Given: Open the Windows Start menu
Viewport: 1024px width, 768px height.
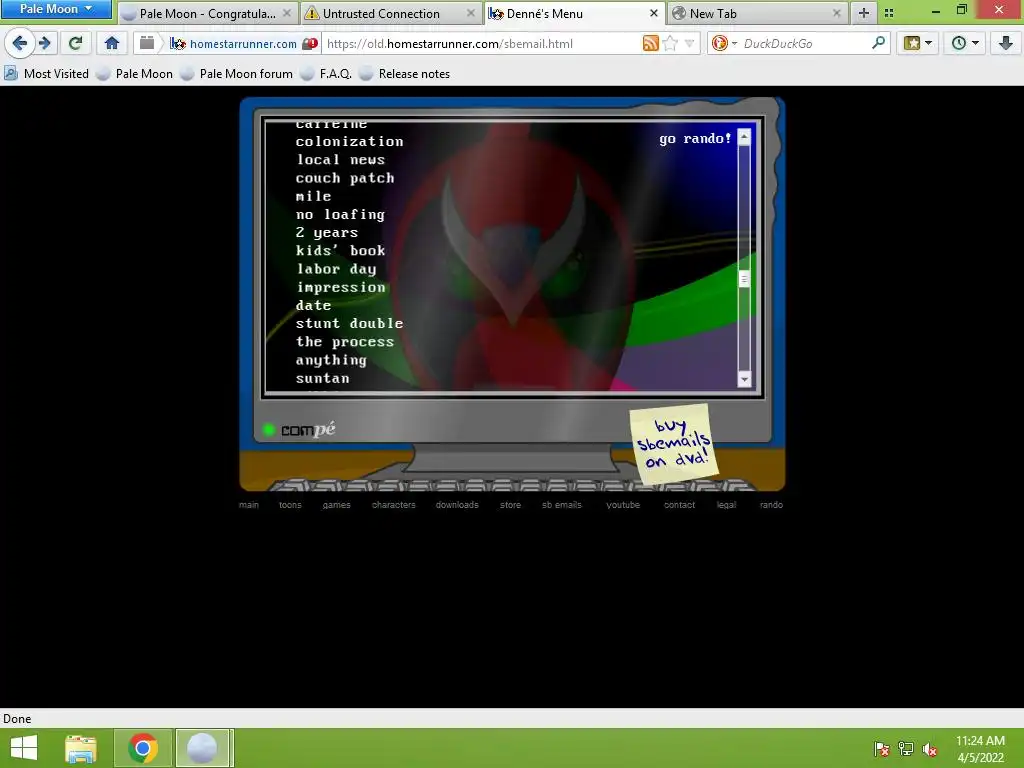Looking at the screenshot, I should tap(24, 748).
